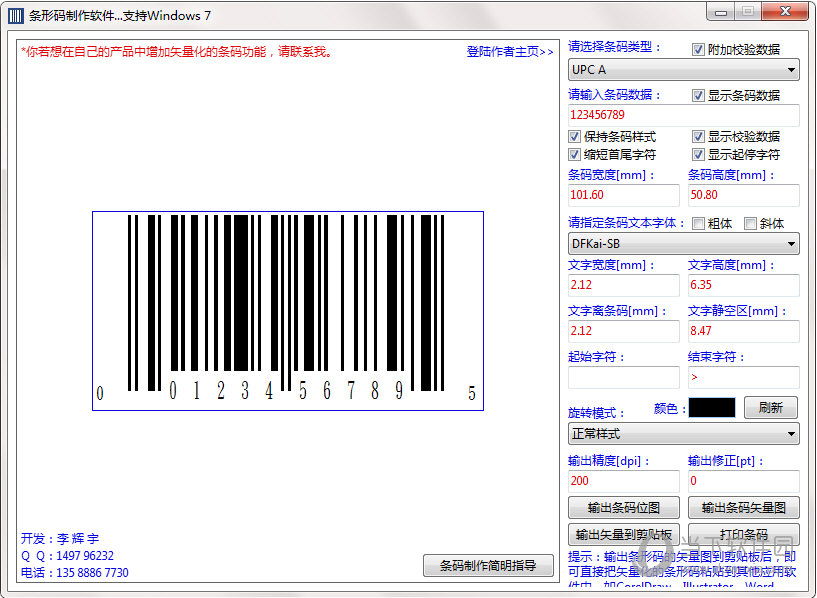Pick the black barcode color swatch
The height and width of the screenshot is (598, 817).
712,407
